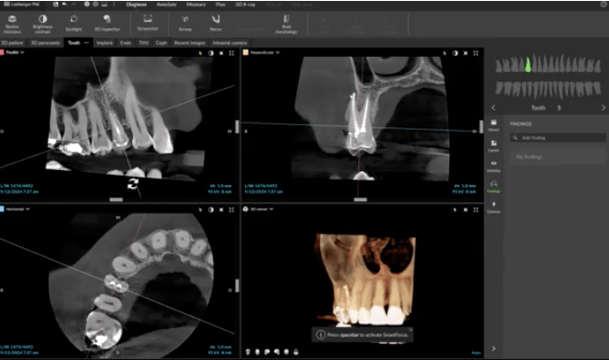
Task: Select the Reslice thickness tool
Action: coord(12,23)
